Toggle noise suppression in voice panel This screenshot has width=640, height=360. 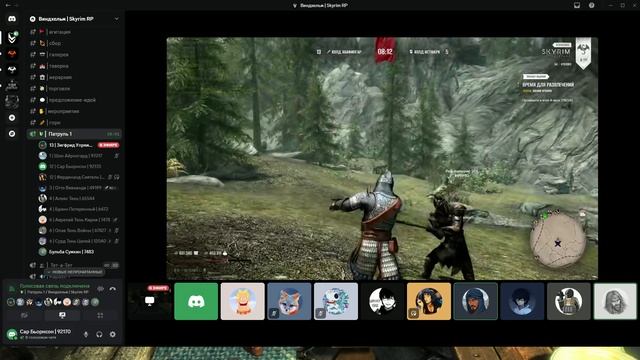tap(100, 289)
